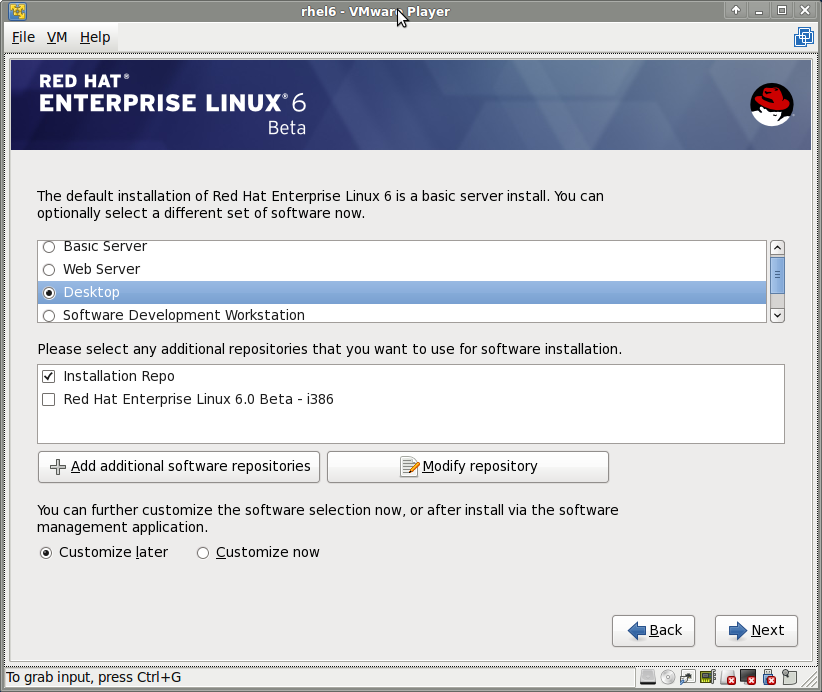Open the File menu

pyautogui.click(x=24, y=37)
